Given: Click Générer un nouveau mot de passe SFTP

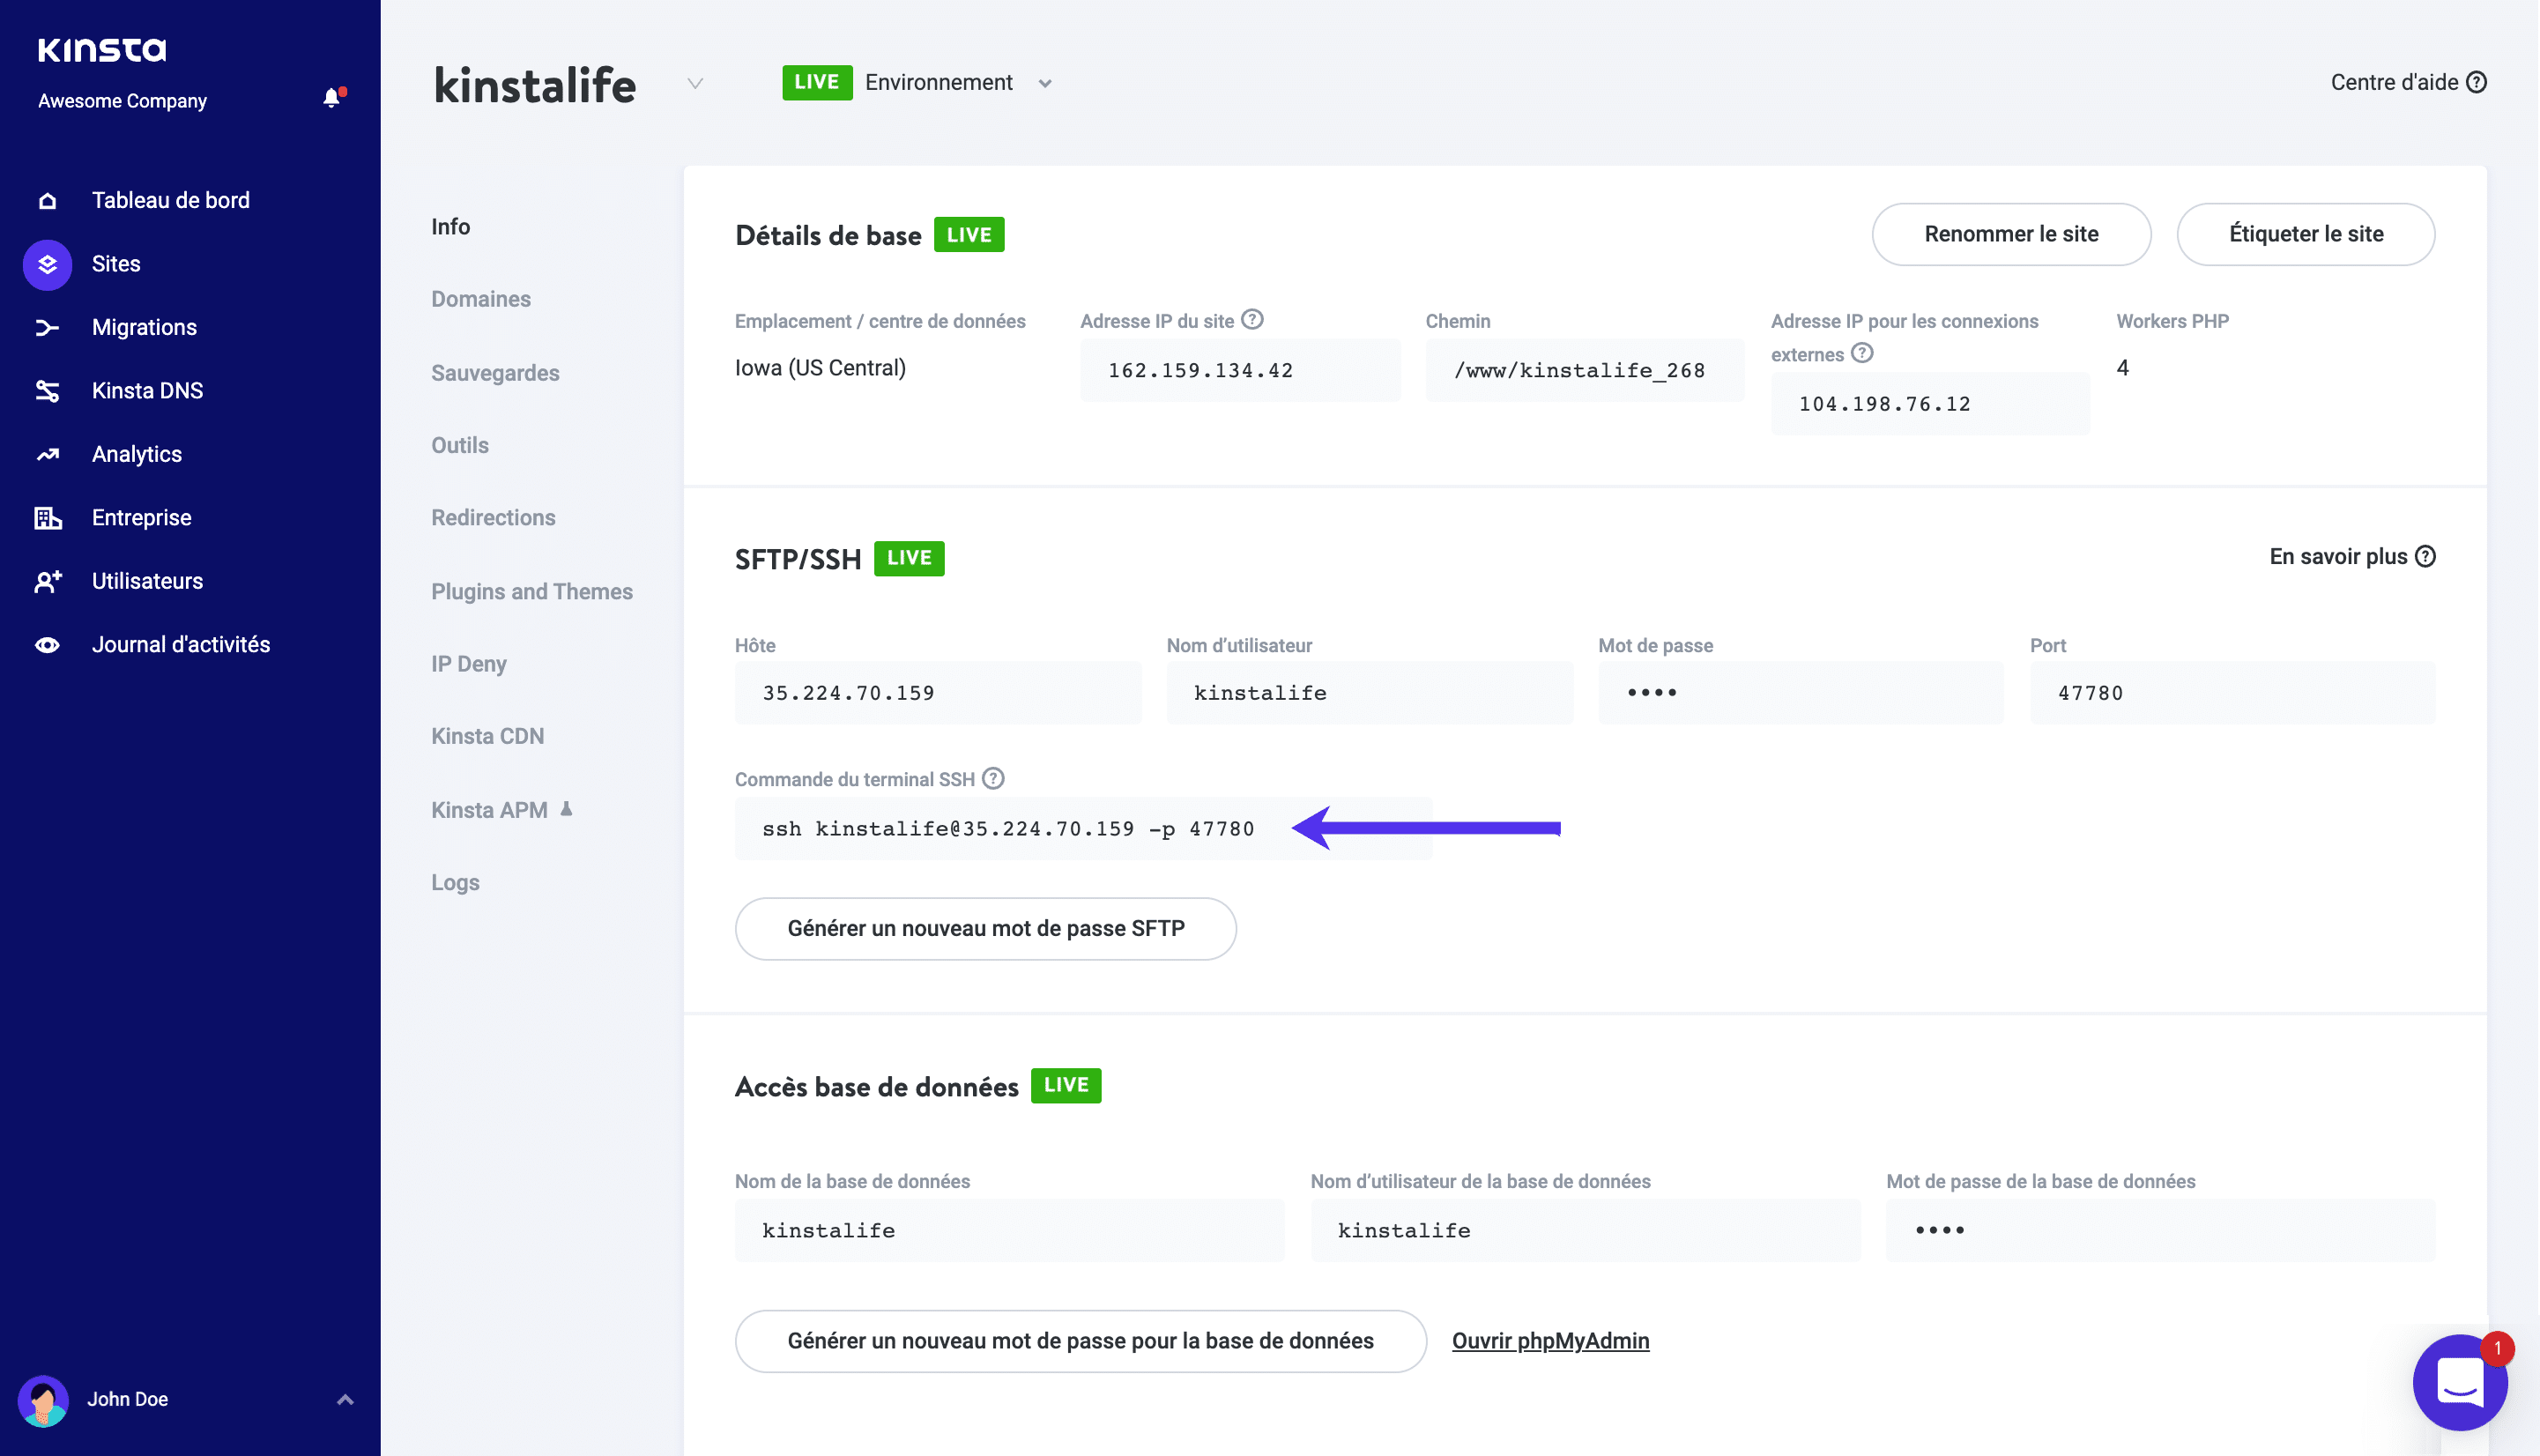Looking at the screenshot, I should pos(985,928).
